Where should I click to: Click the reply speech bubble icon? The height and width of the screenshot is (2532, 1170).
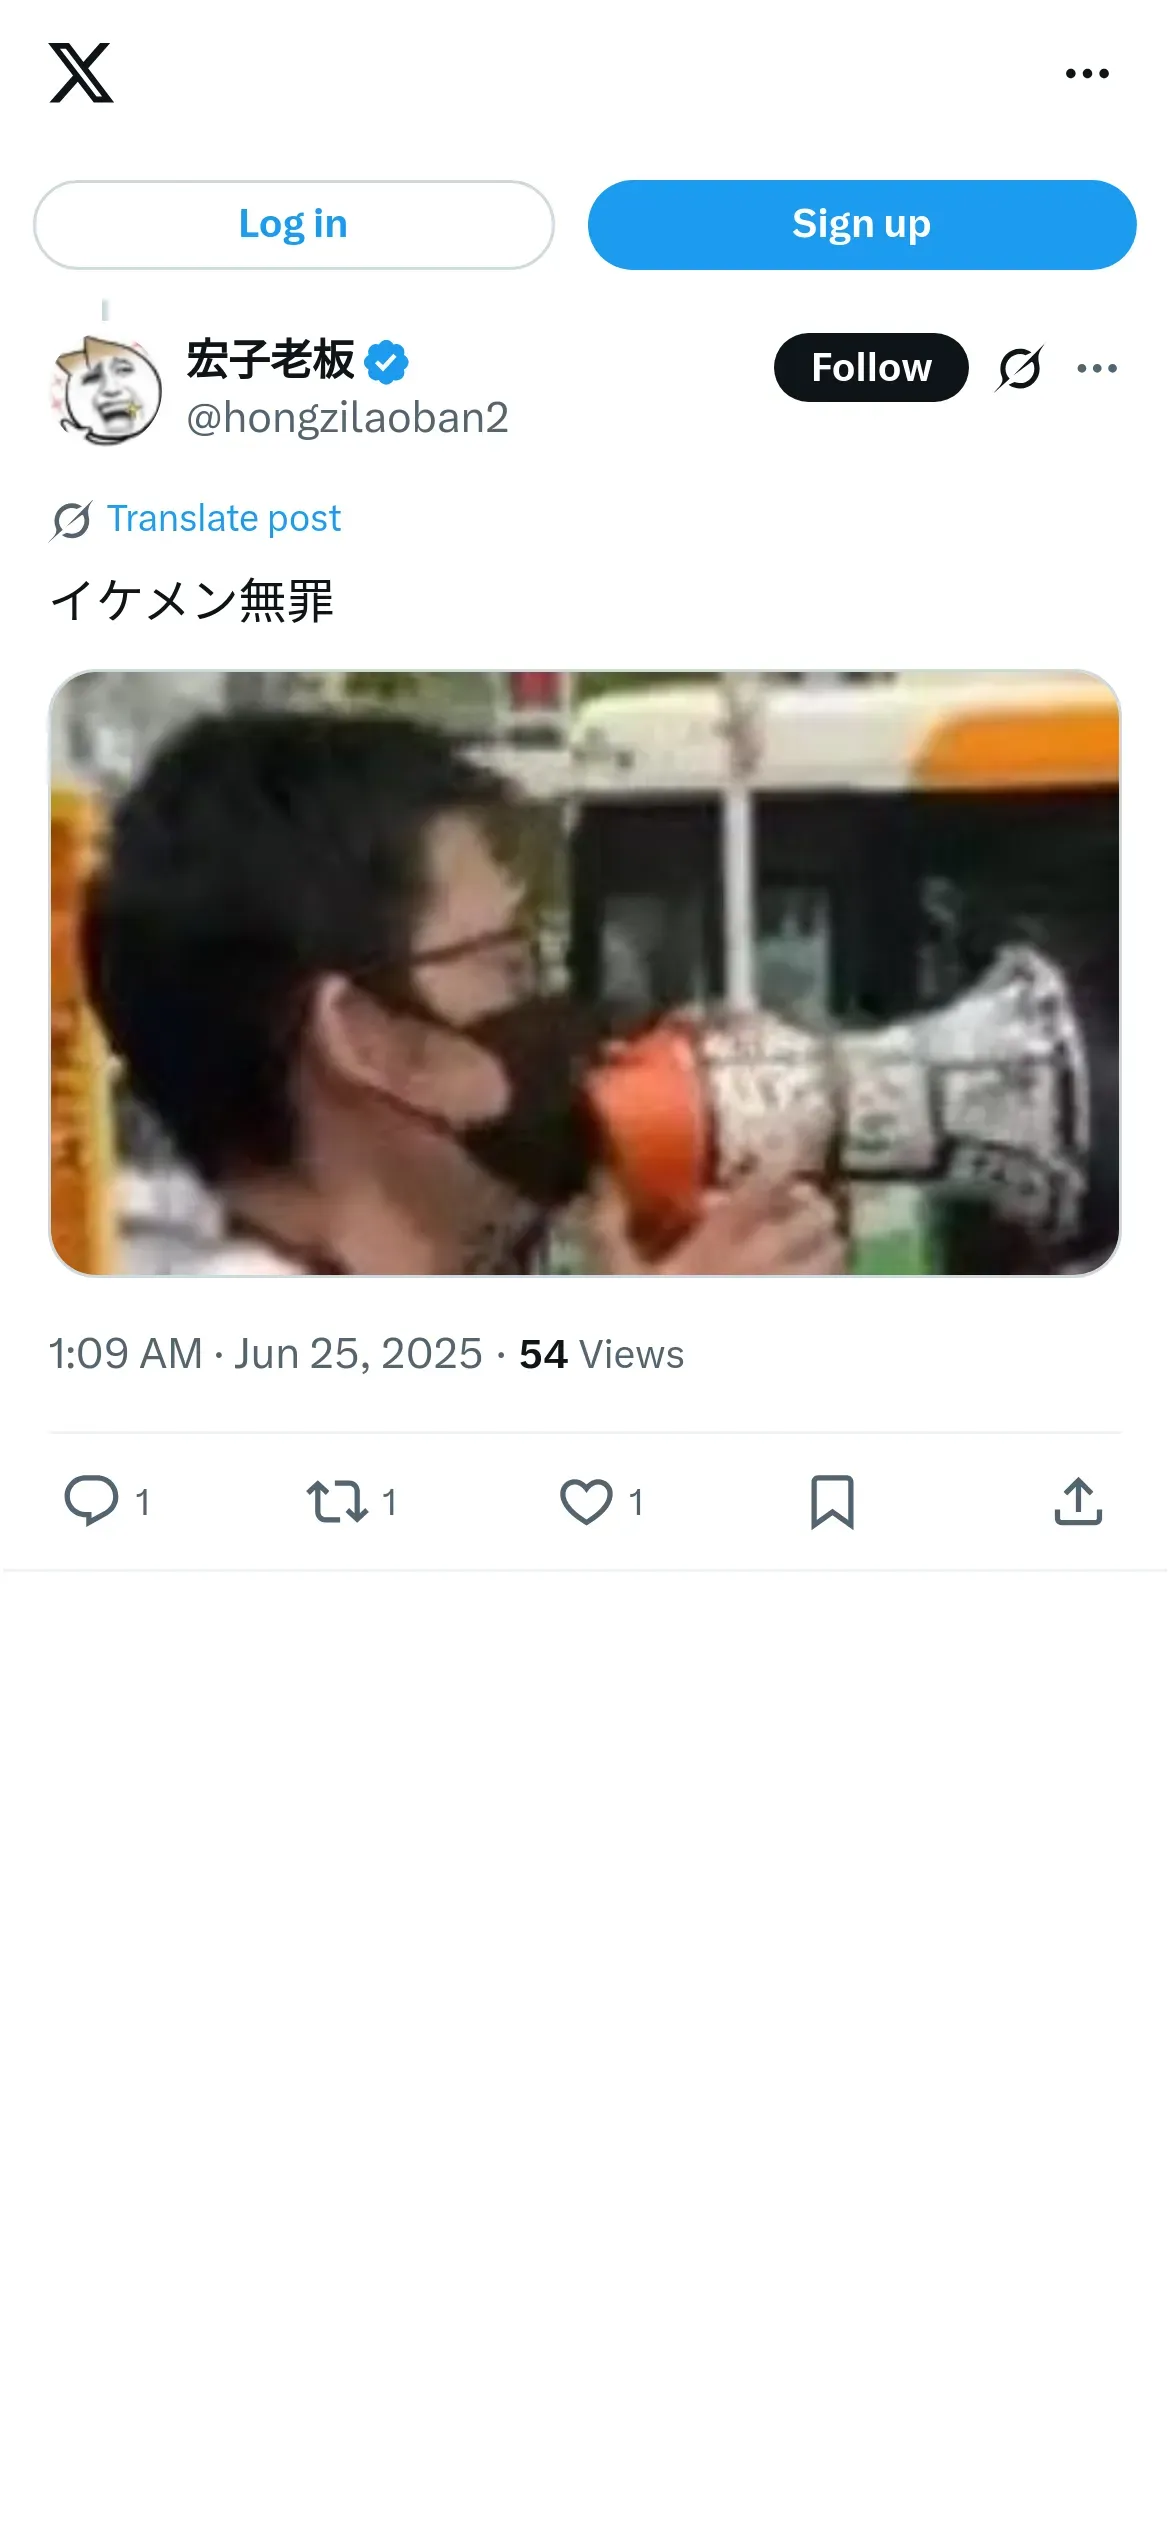click(91, 1501)
